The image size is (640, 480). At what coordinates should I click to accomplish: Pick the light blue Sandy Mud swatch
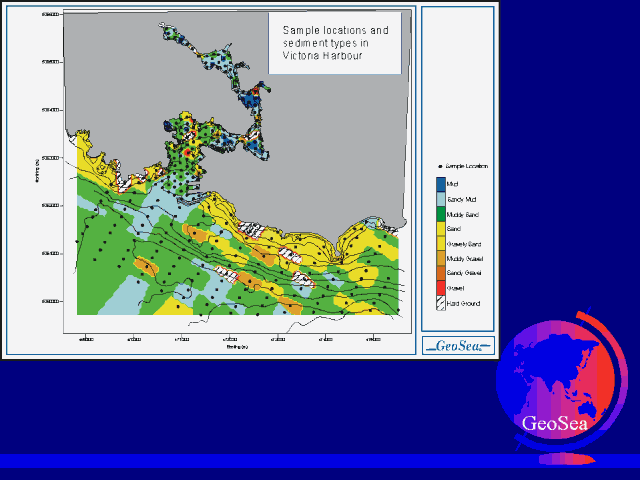click(x=439, y=200)
